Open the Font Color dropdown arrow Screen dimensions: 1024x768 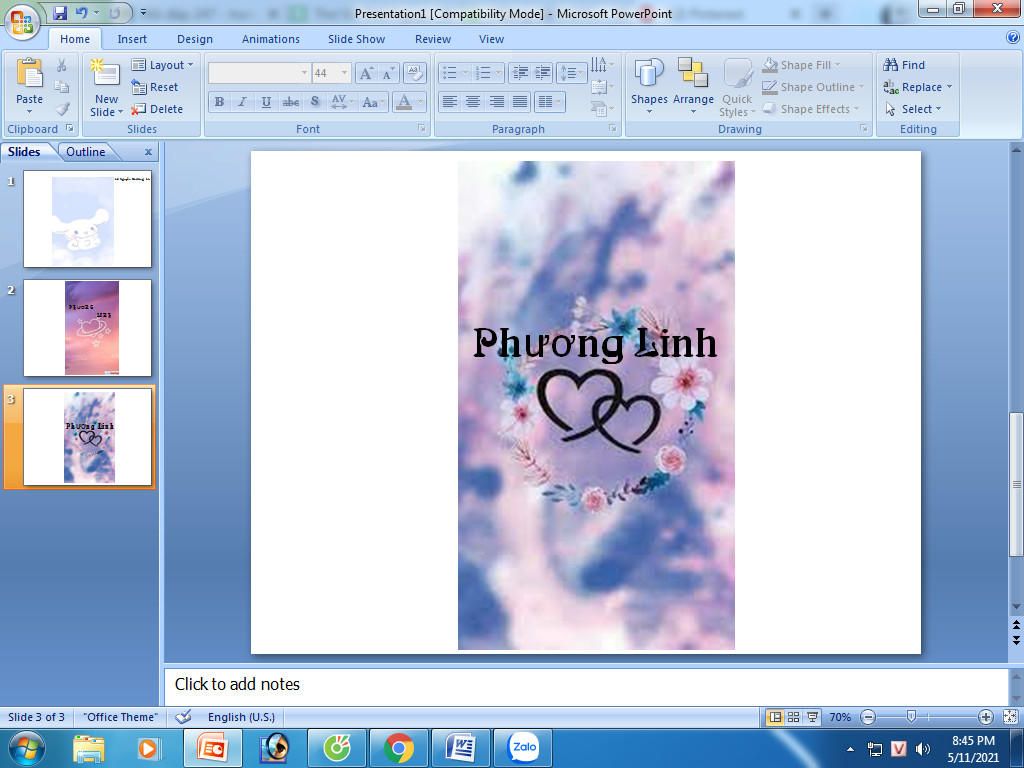tap(420, 102)
